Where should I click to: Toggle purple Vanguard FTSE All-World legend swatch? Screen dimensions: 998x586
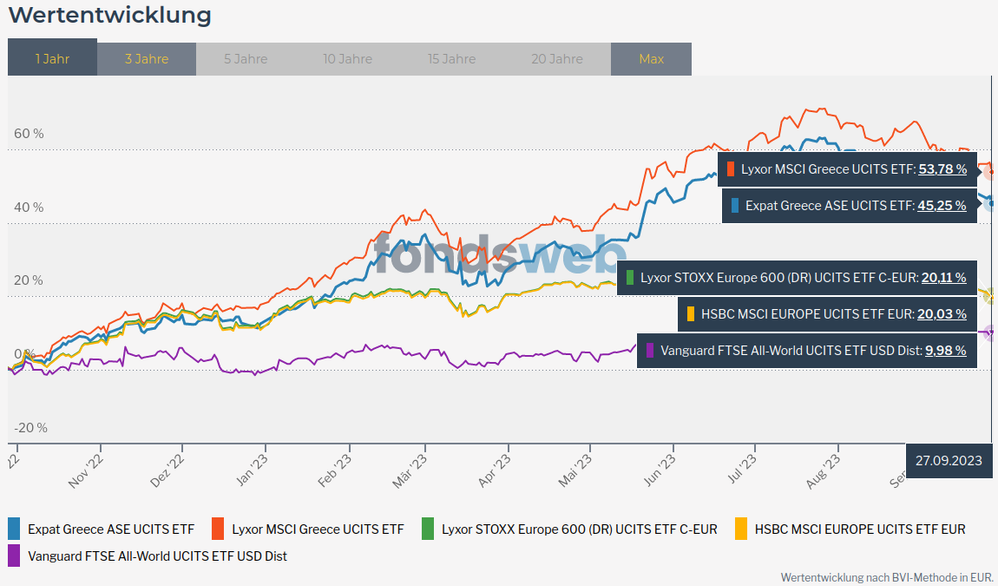tap(14, 555)
